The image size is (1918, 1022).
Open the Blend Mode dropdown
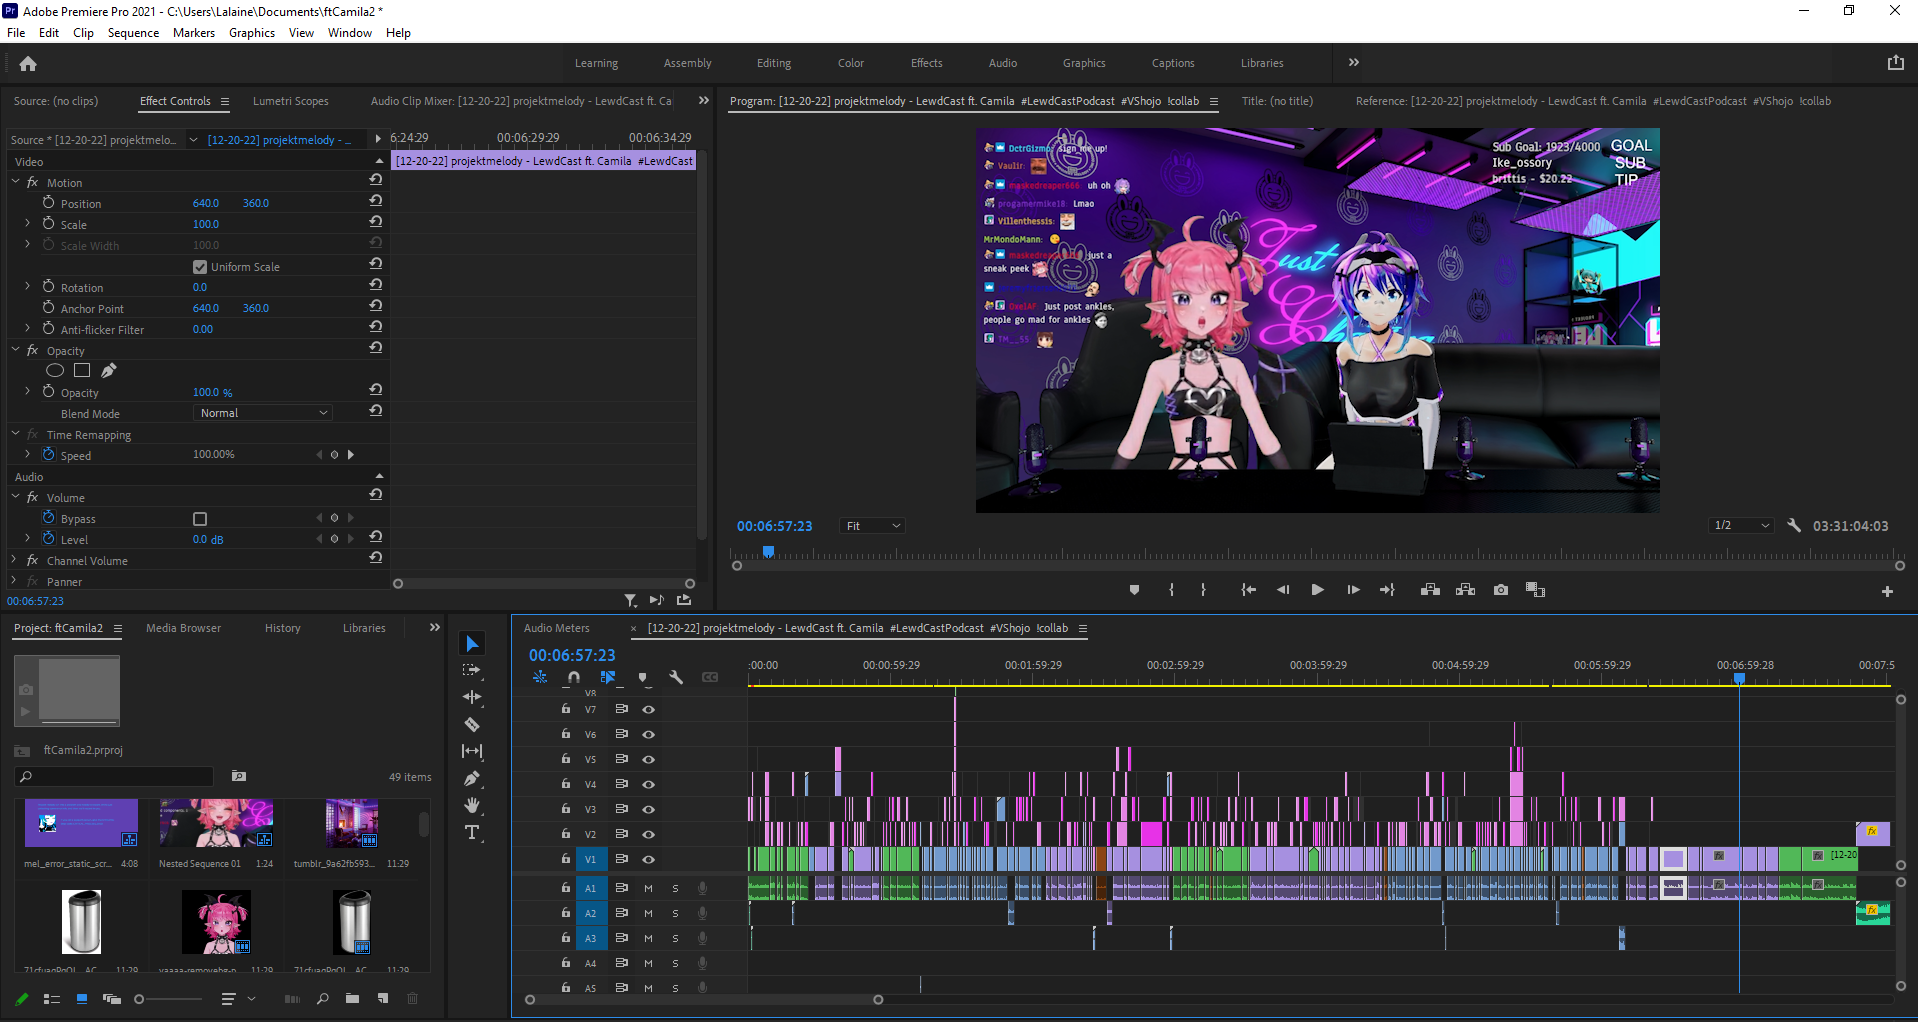click(262, 413)
